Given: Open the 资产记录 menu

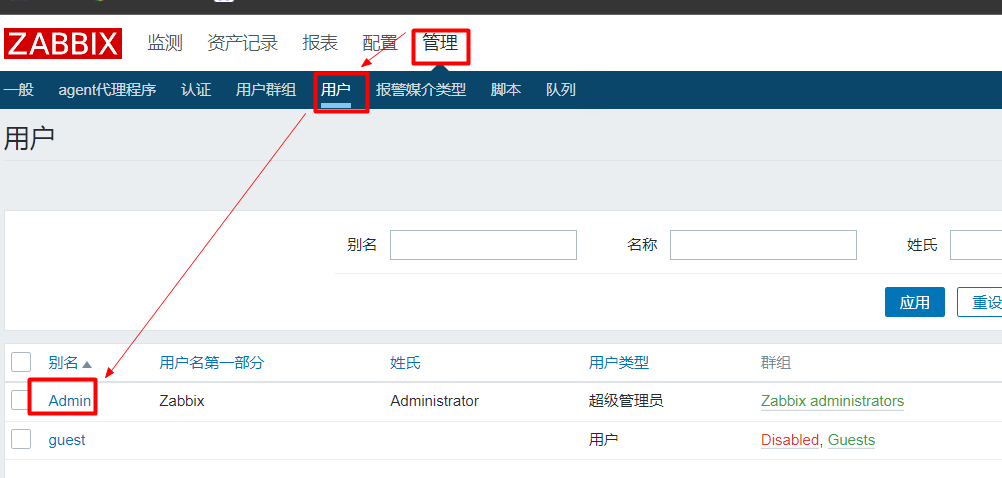Looking at the screenshot, I should (x=242, y=43).
